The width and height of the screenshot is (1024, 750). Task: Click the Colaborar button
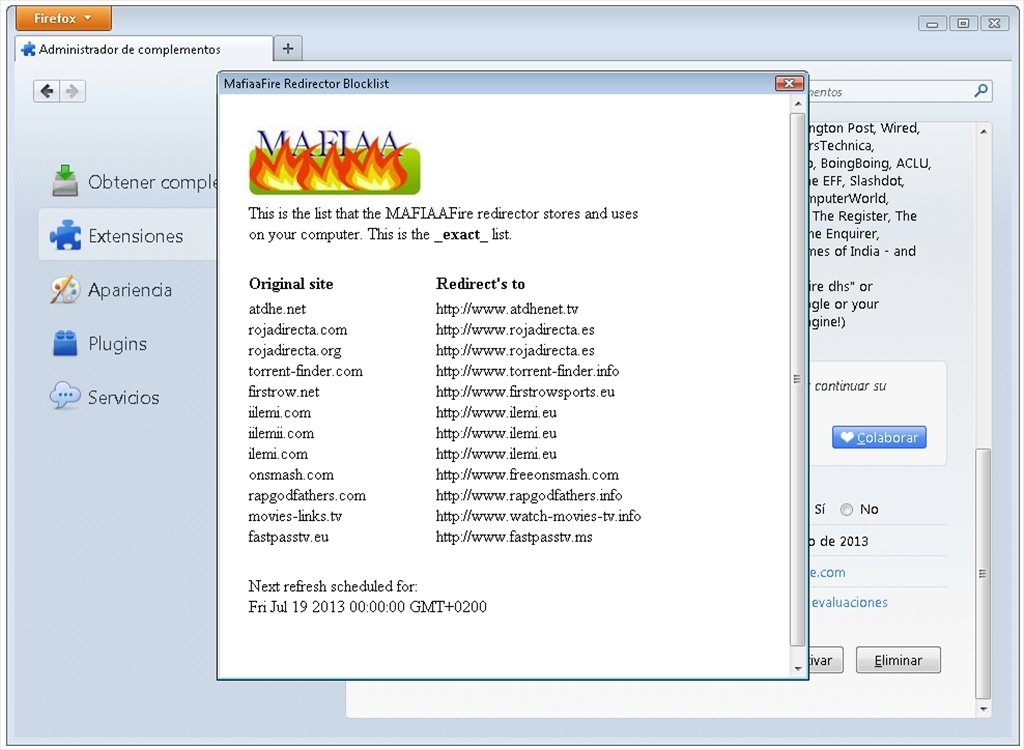pos(879,437)
